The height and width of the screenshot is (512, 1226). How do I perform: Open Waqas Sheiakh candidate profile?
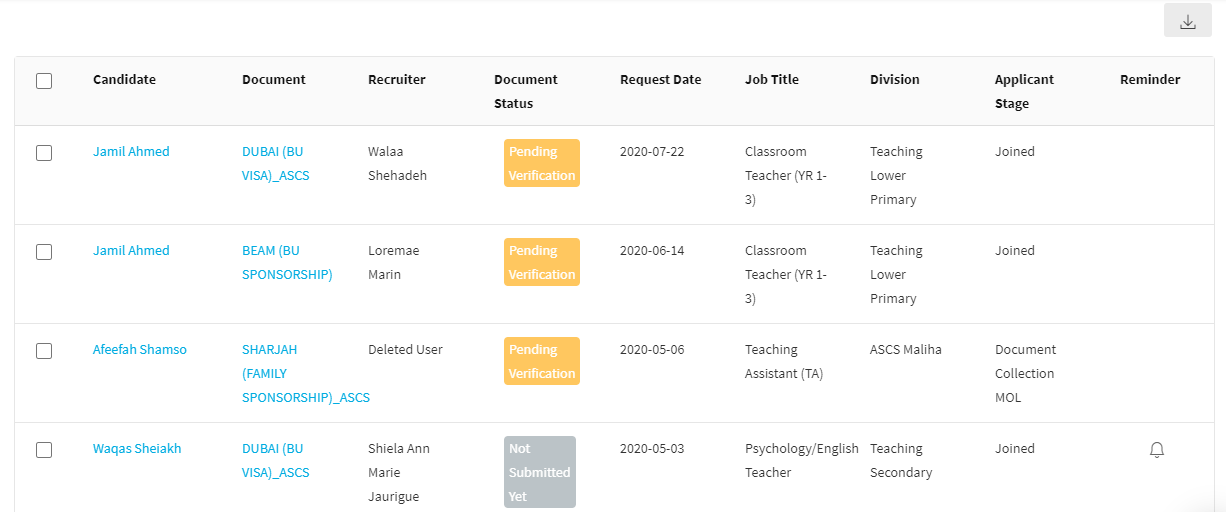[x=137, y=449]
